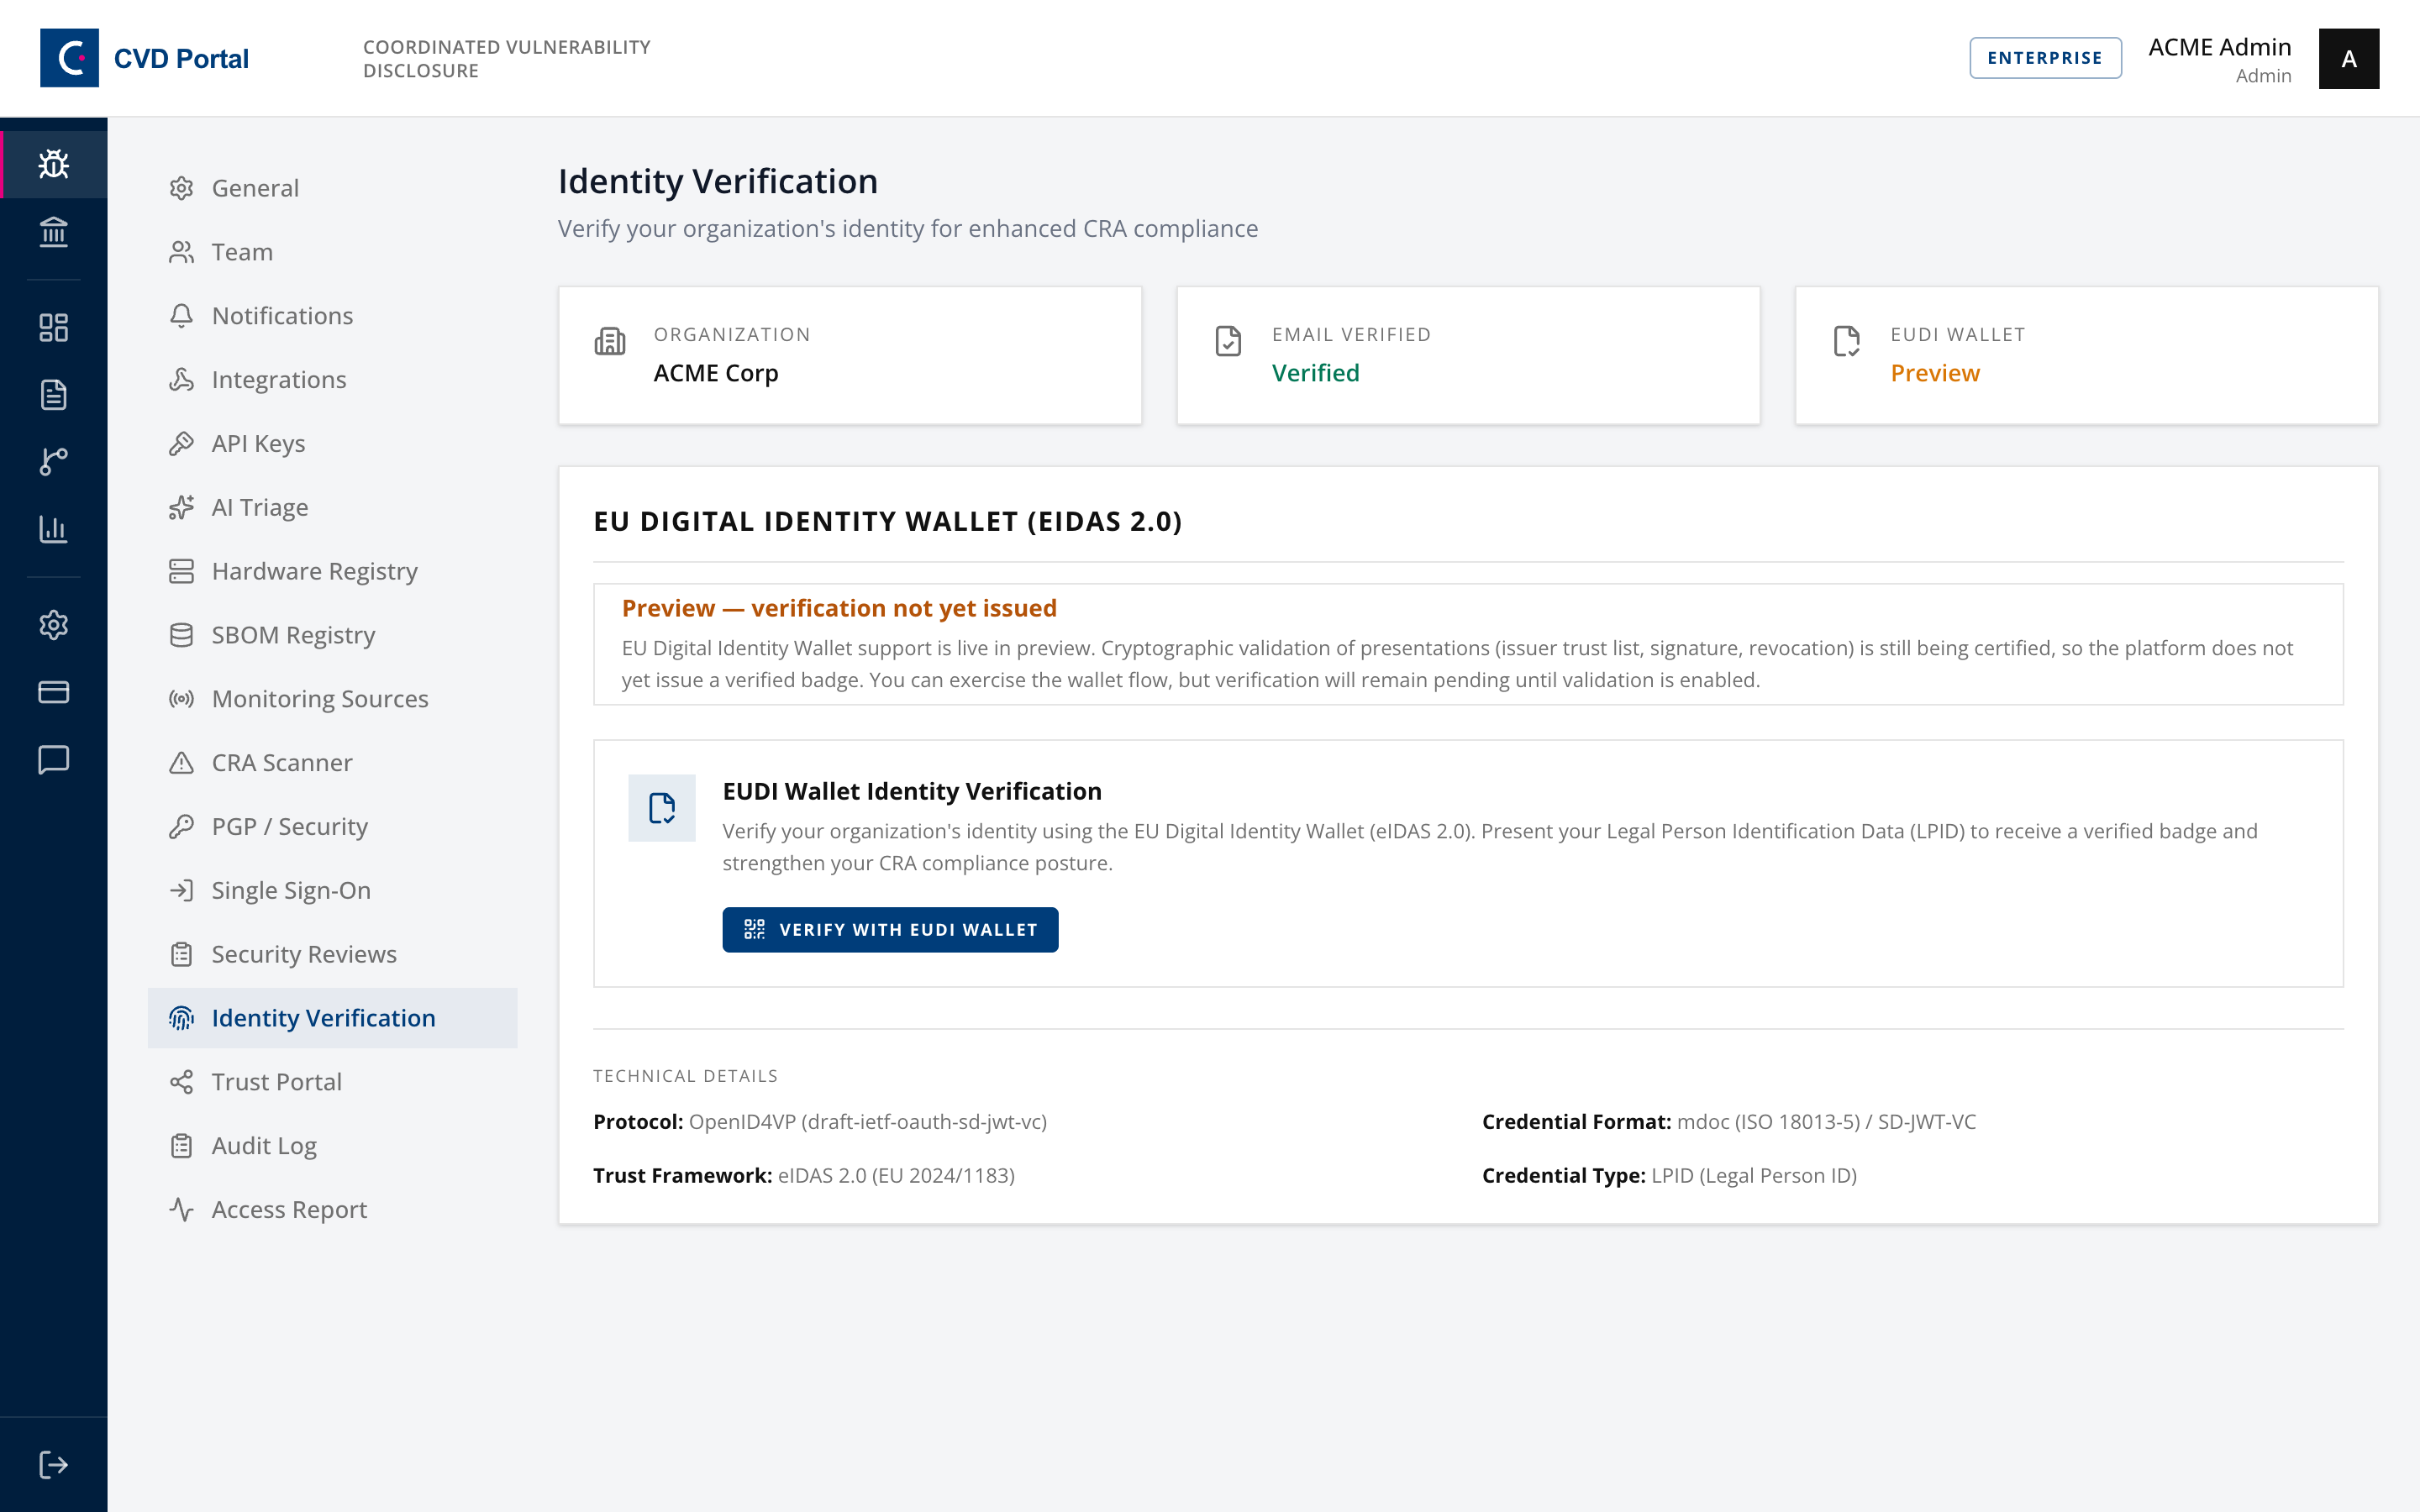Viewport: 2420px width, 1512px height.
Task: Click the EUDI Wallet card icon
Action: 1846,341
